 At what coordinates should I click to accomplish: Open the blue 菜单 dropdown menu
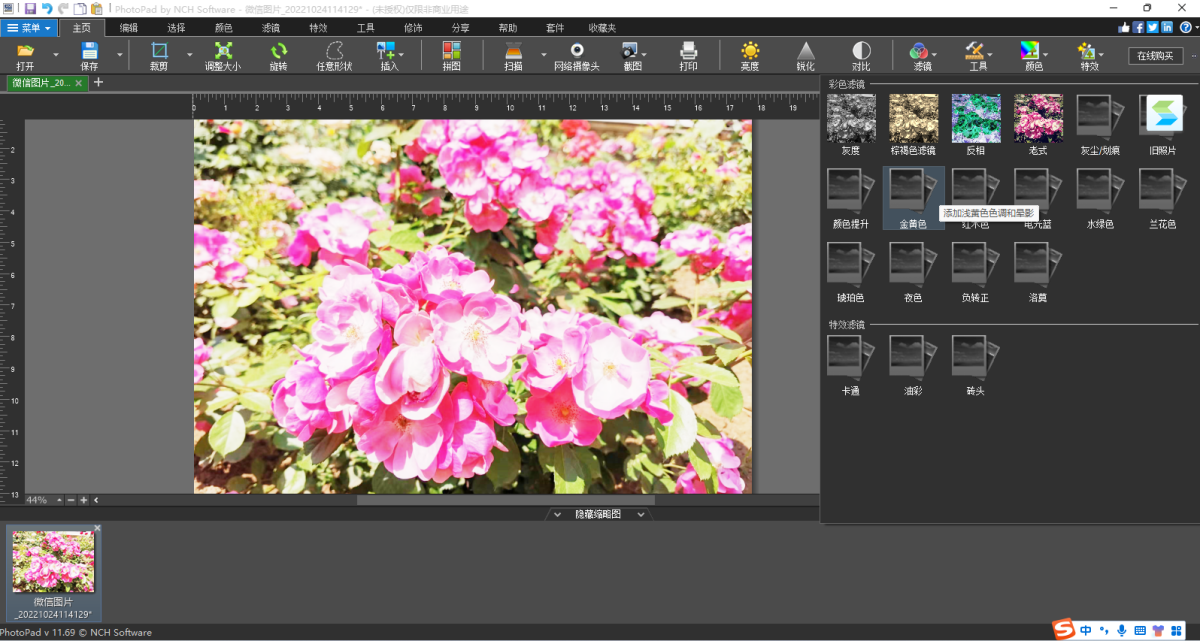[x=29, y=28]
